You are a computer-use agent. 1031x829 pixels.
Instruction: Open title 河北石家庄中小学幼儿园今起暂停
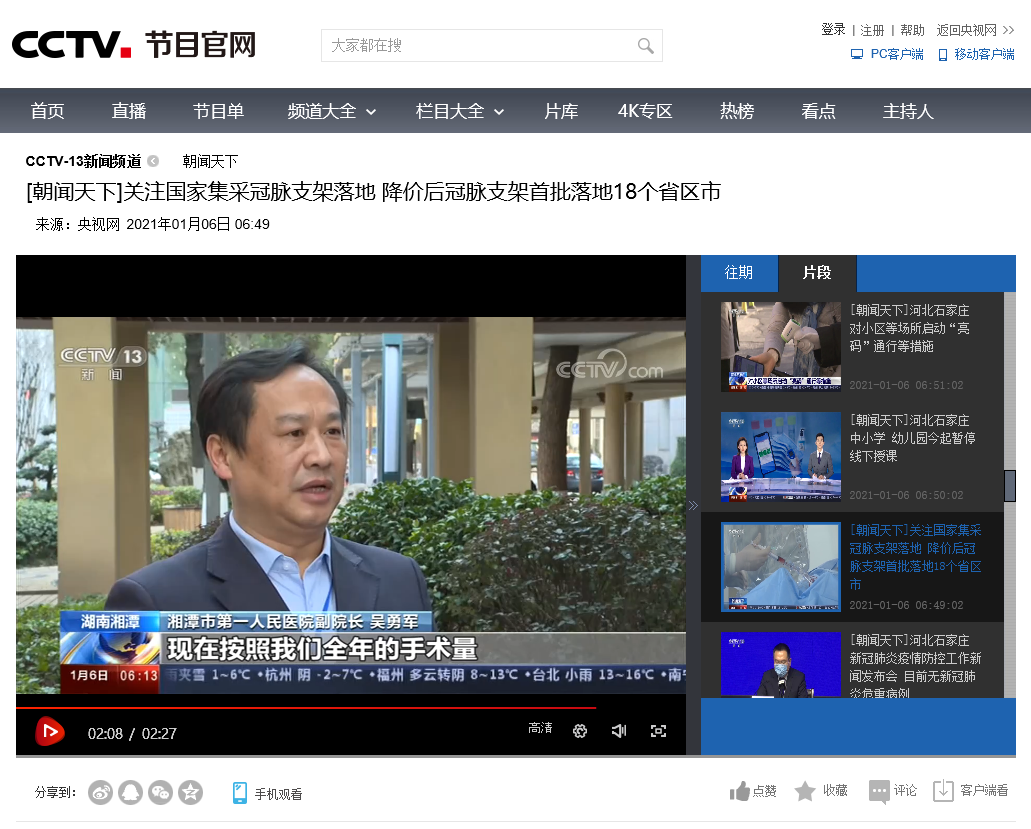pyautogui.click(x=912, y=438)
